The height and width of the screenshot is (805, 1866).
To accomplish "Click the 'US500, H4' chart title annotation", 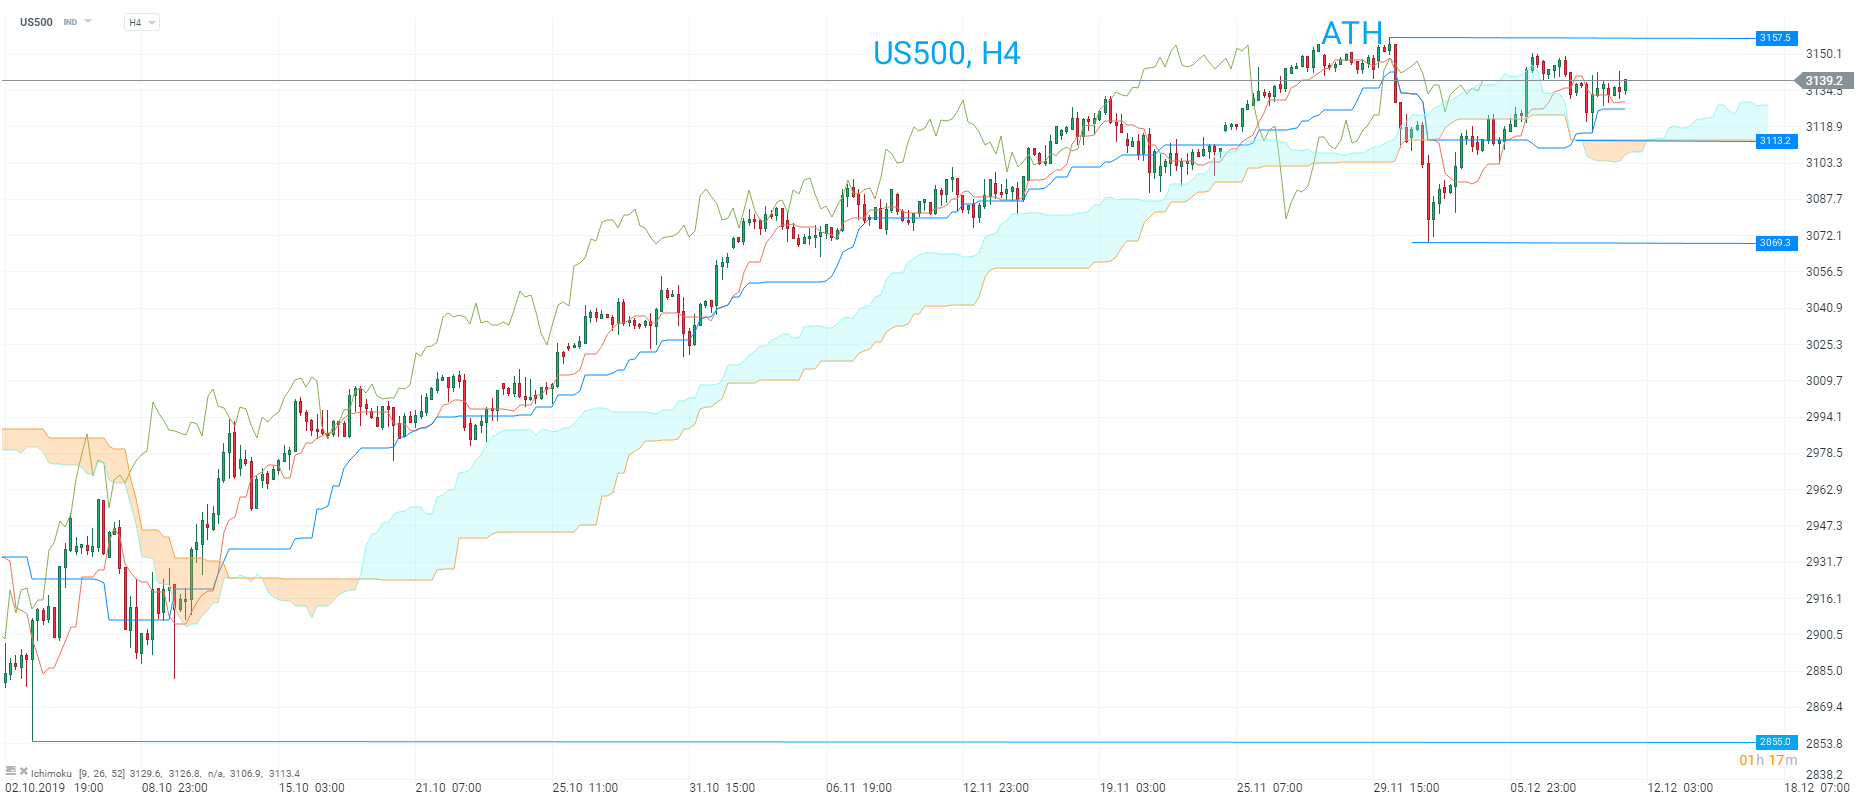I will (946, 53).
